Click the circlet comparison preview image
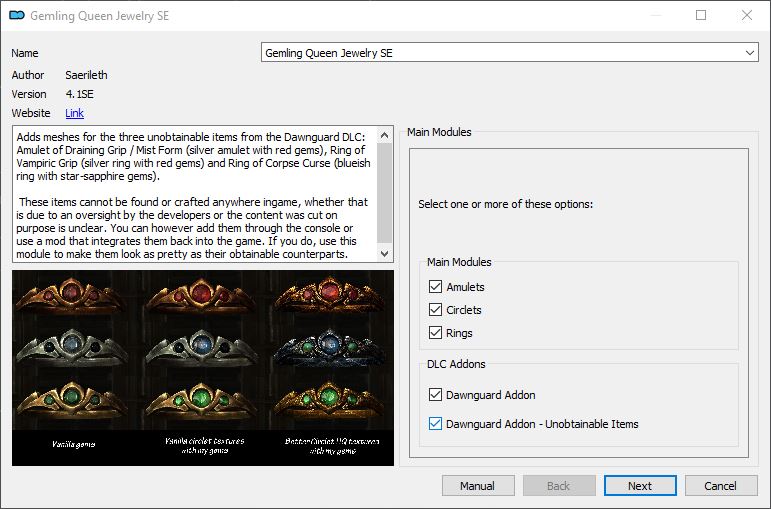 point(203,368)
